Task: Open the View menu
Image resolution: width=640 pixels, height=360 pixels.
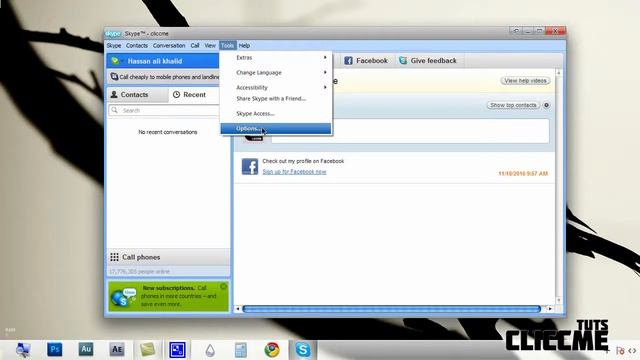Action: [210, 46]
